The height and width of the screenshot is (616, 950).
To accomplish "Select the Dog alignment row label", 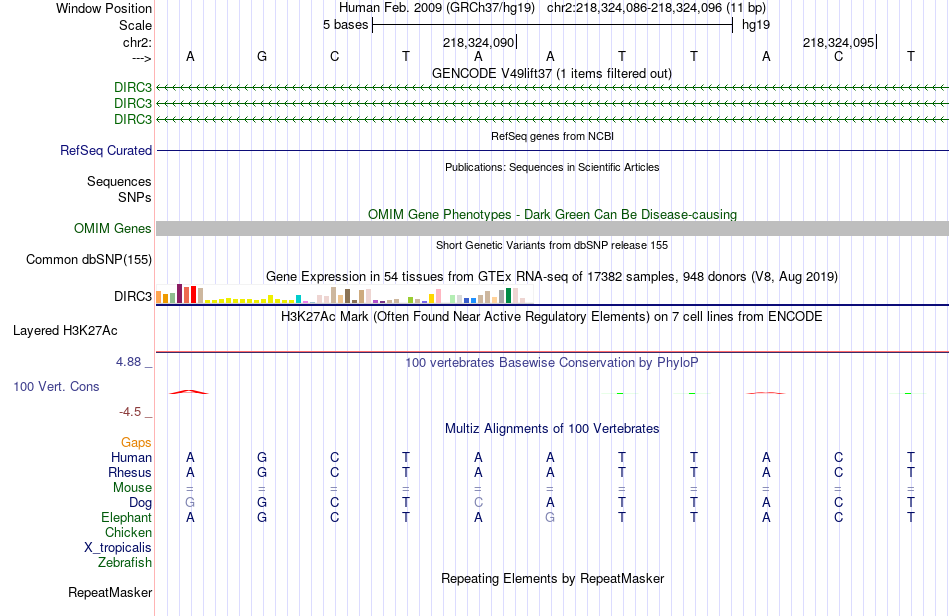I will 140,503.
